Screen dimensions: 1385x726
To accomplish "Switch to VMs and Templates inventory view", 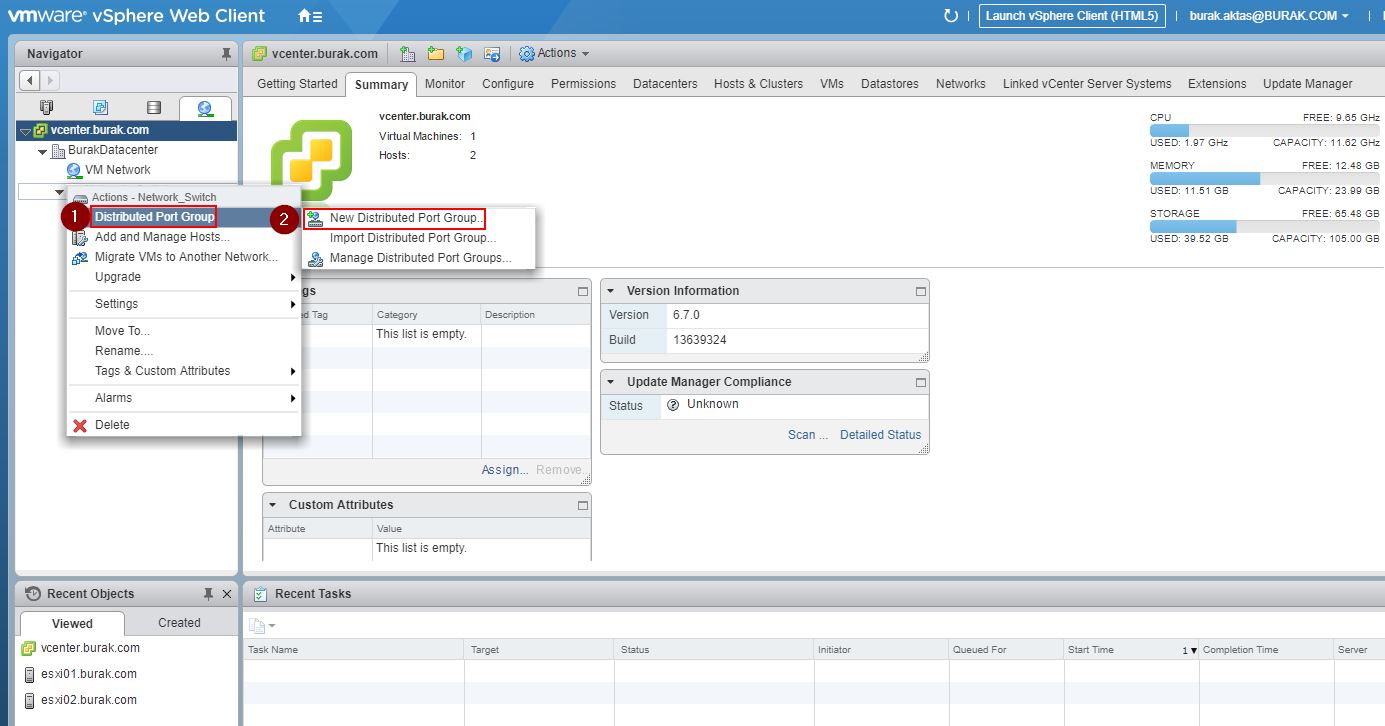I will pos(100,107).
